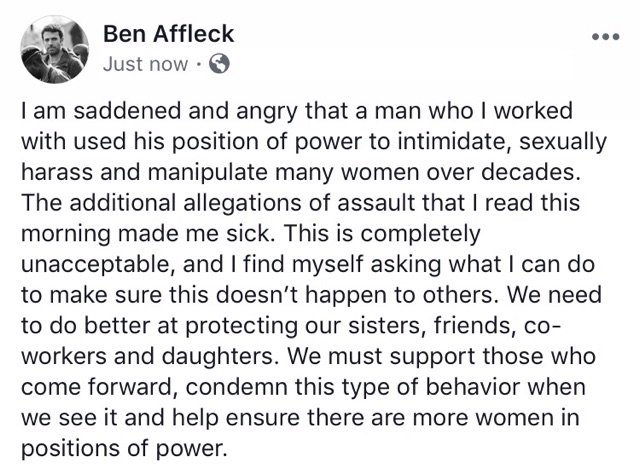This screenshot has width=640, height=469.
Task: Click the first line starting 'I am saddened'
Action: coord(297,111)
